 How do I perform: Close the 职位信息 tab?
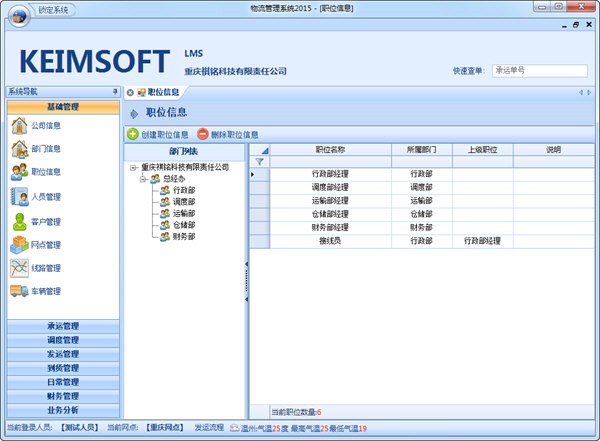tap(130, 92)
